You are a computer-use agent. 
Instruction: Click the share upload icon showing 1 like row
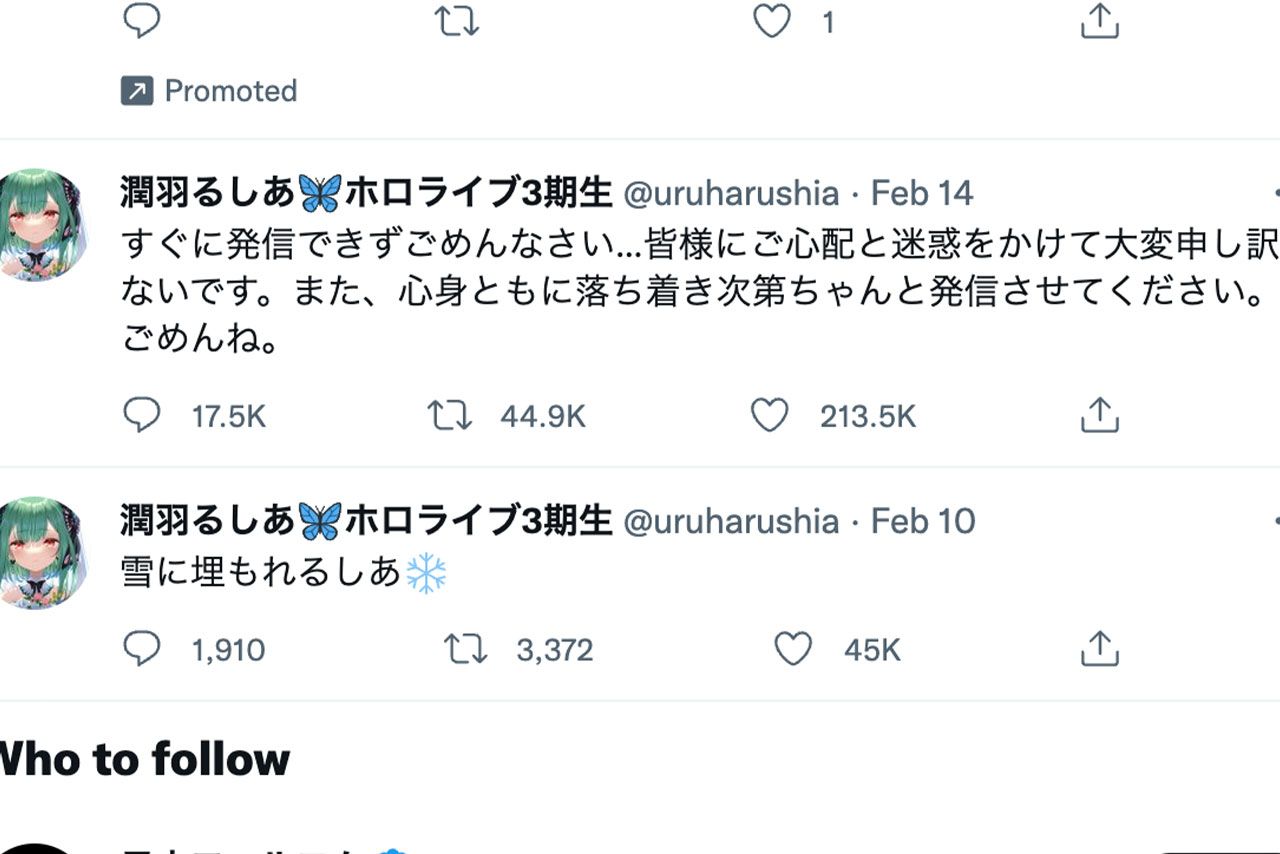pyautogui.click(x=1100, y=20)
